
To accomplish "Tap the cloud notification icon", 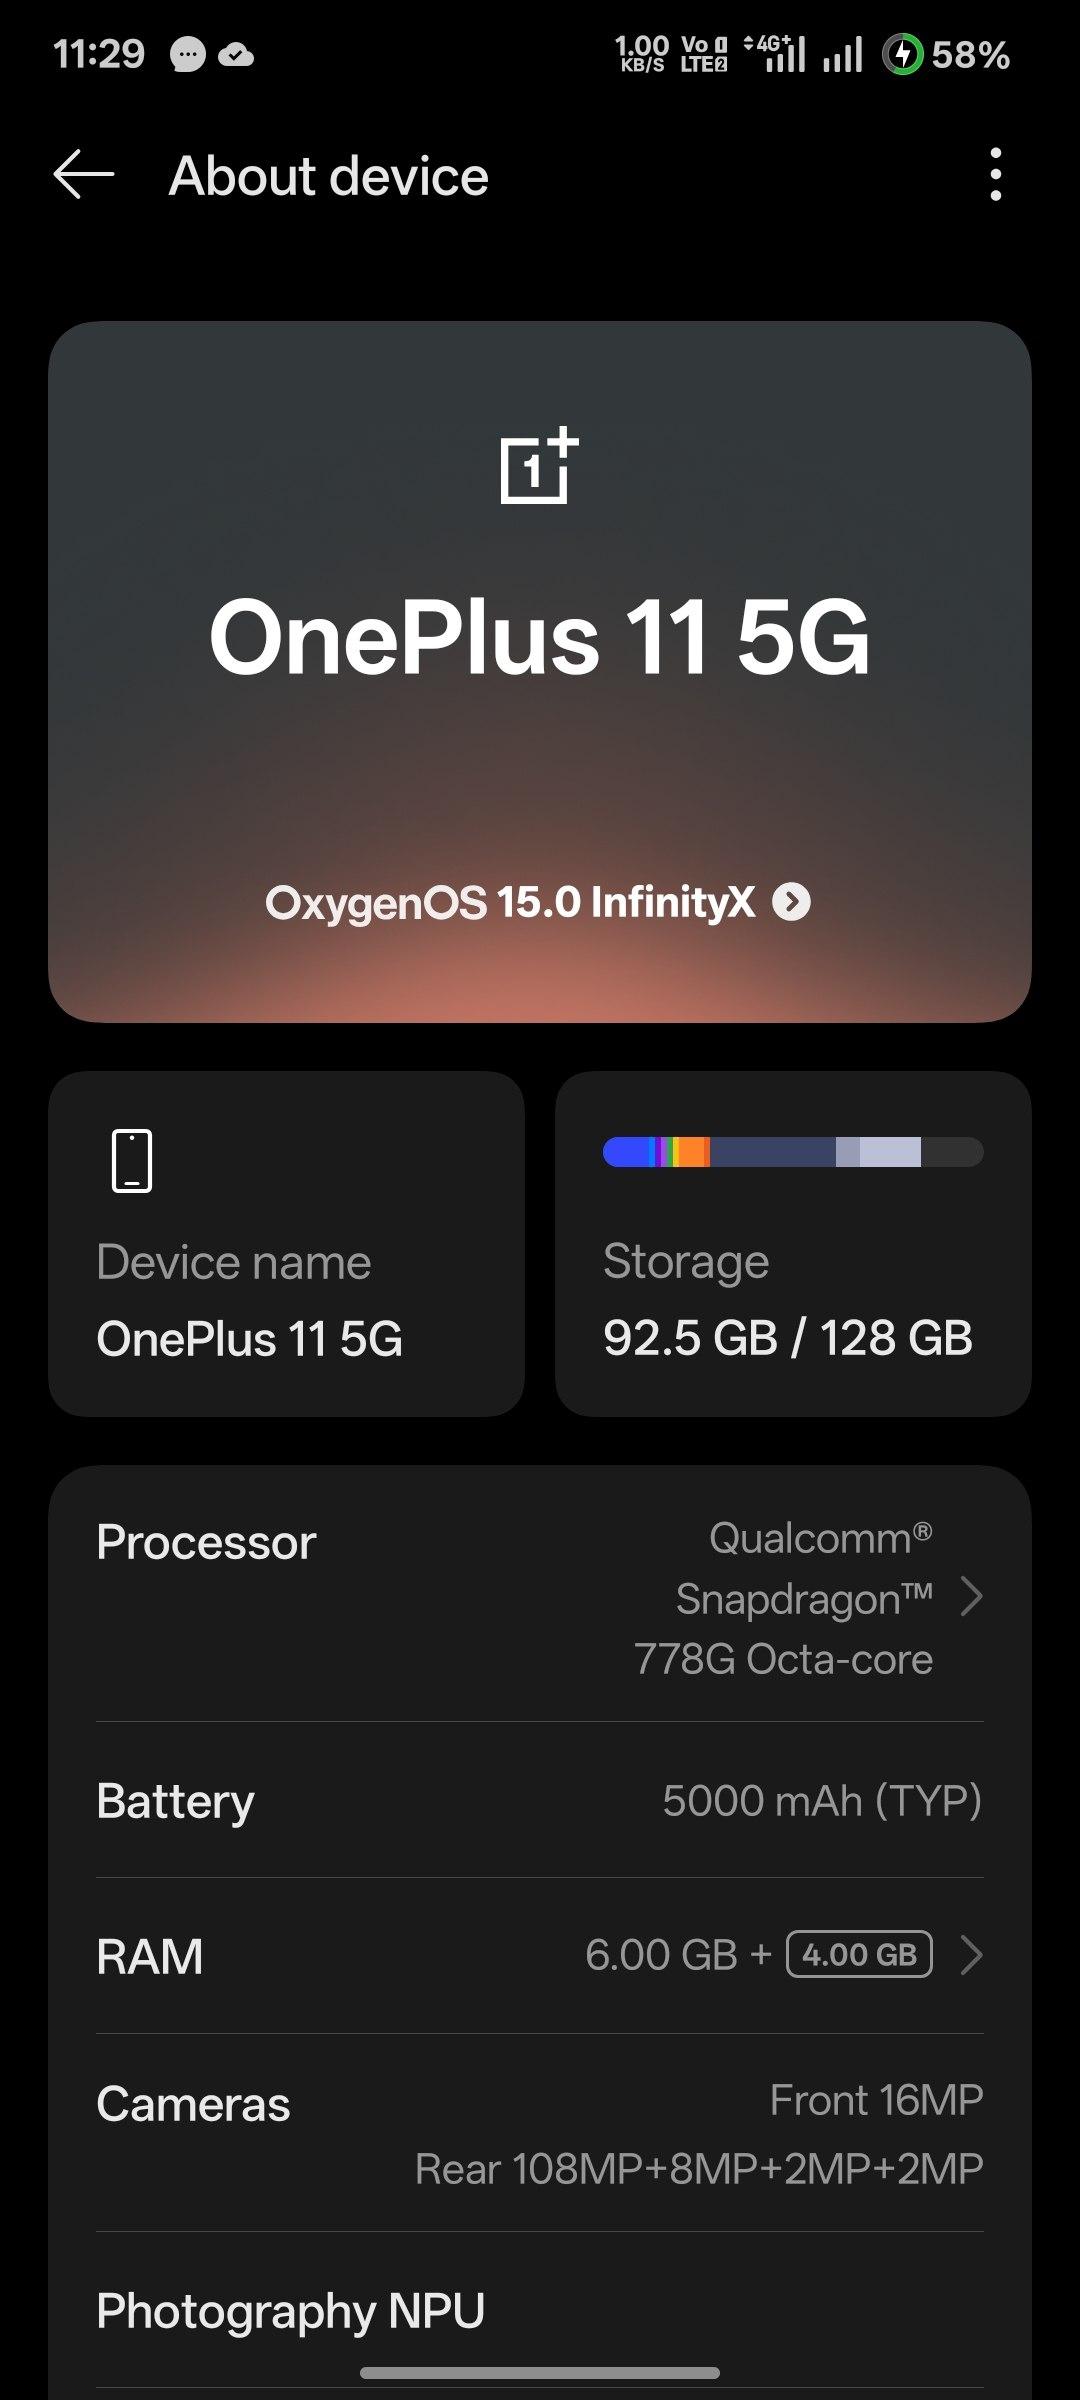I will pos(236,55).
